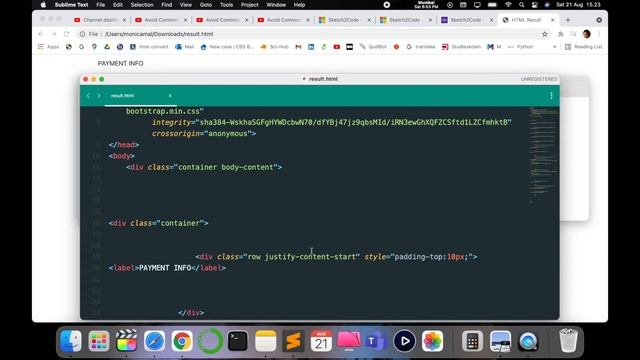Switch to Channel dashboard Chrome tab
640x360 pixels.
tap(99, 20)
